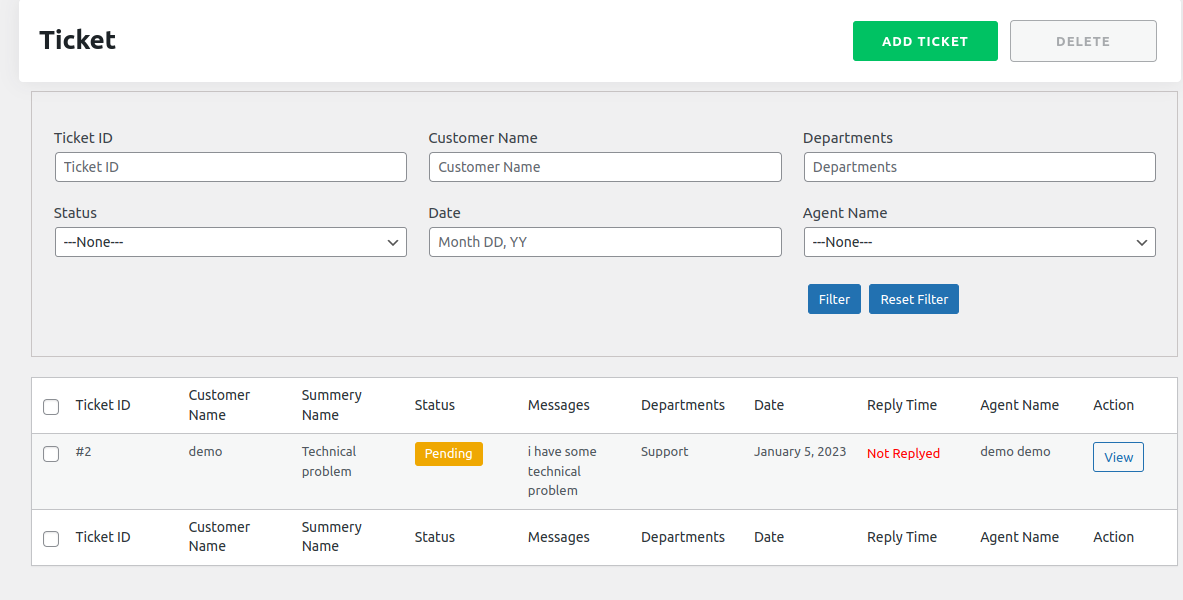
Task: Open the Status dropdown
Action: click(x=231, y=242)
